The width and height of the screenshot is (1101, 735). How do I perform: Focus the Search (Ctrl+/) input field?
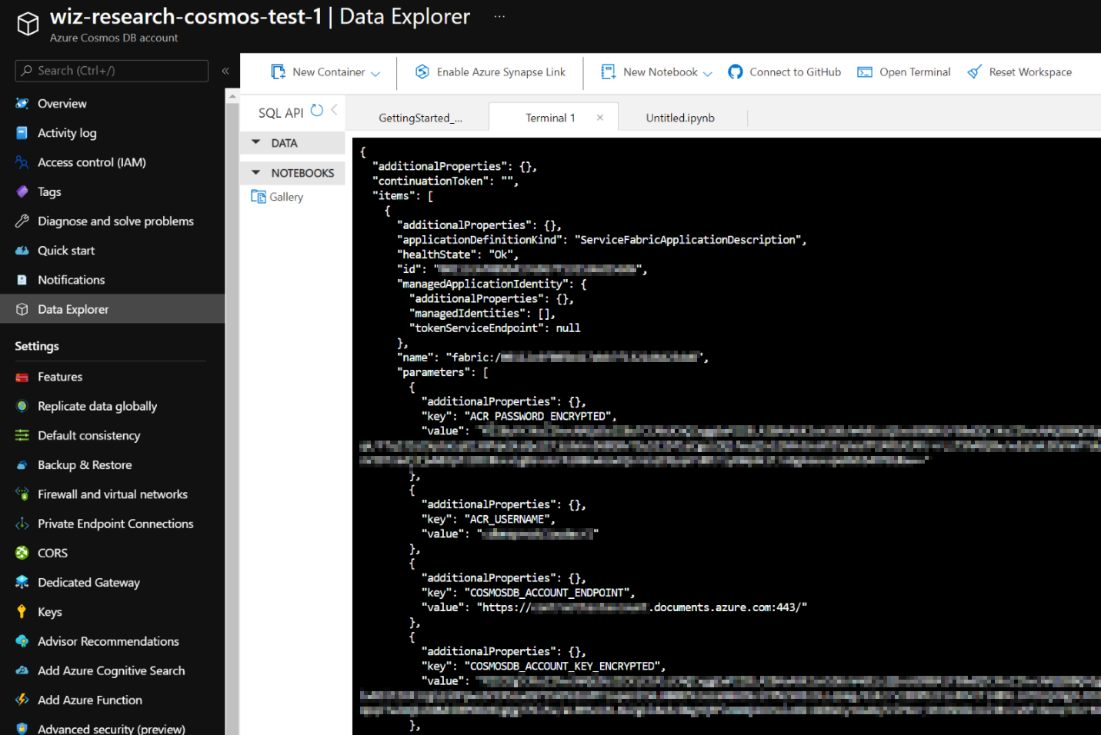click(x=112, y=70)
